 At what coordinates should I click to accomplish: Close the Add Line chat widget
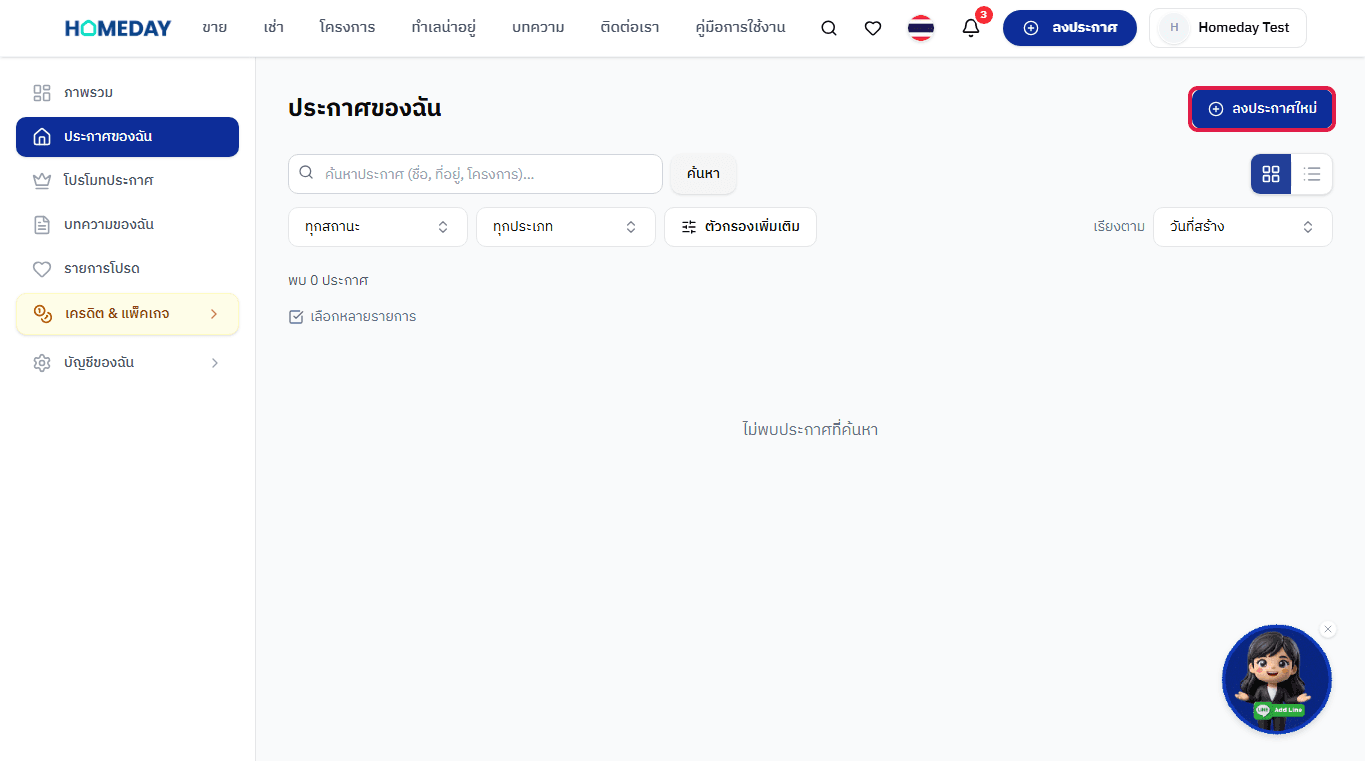pyautogui.click(x=1328, y=629)
